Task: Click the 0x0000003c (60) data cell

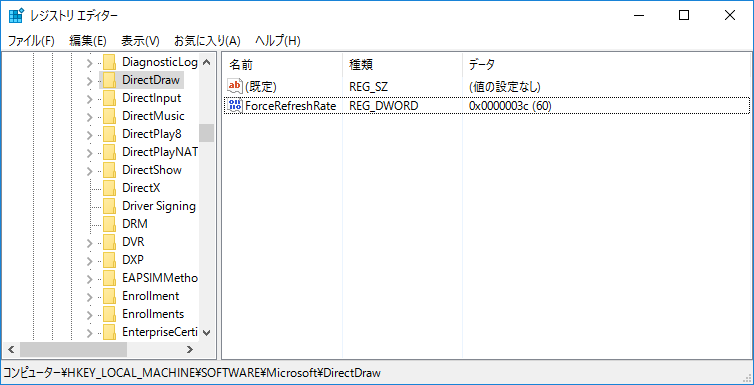Action: (x=510, y=106)
